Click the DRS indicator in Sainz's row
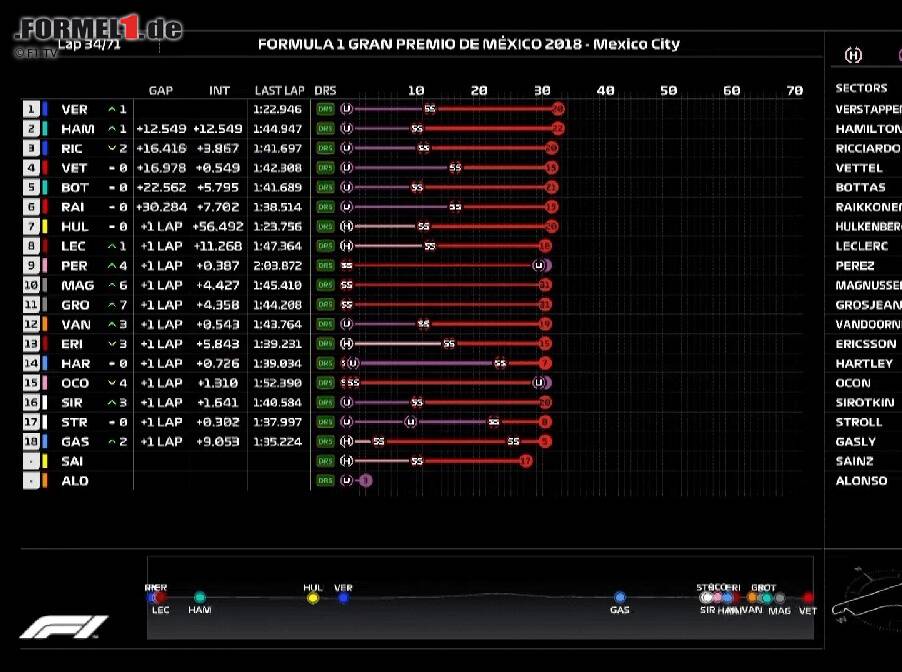The image size is (902, 672). (x=325, y=461)
